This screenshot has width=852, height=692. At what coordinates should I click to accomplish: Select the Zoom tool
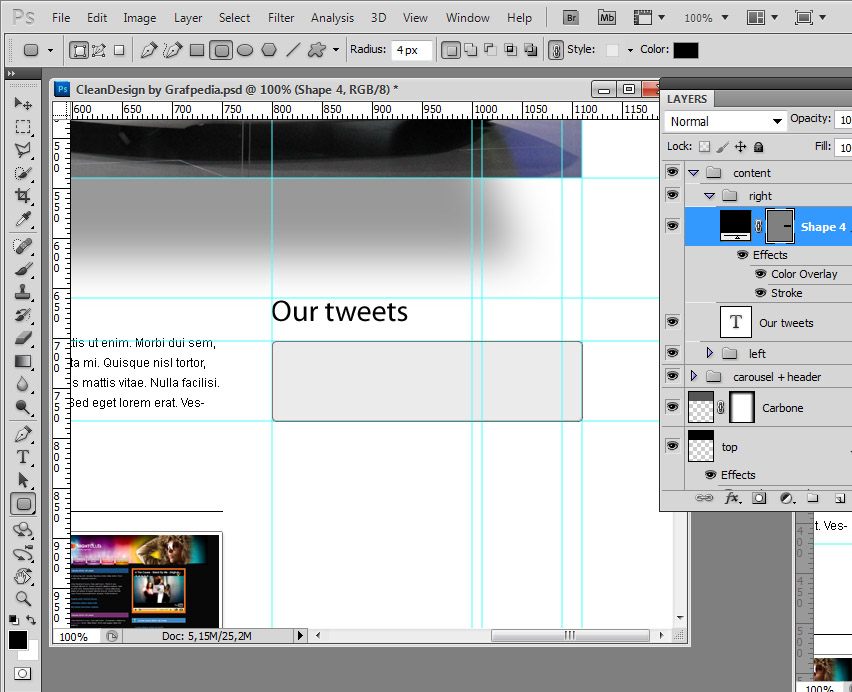pyautogui.click(x=23, y=599)
